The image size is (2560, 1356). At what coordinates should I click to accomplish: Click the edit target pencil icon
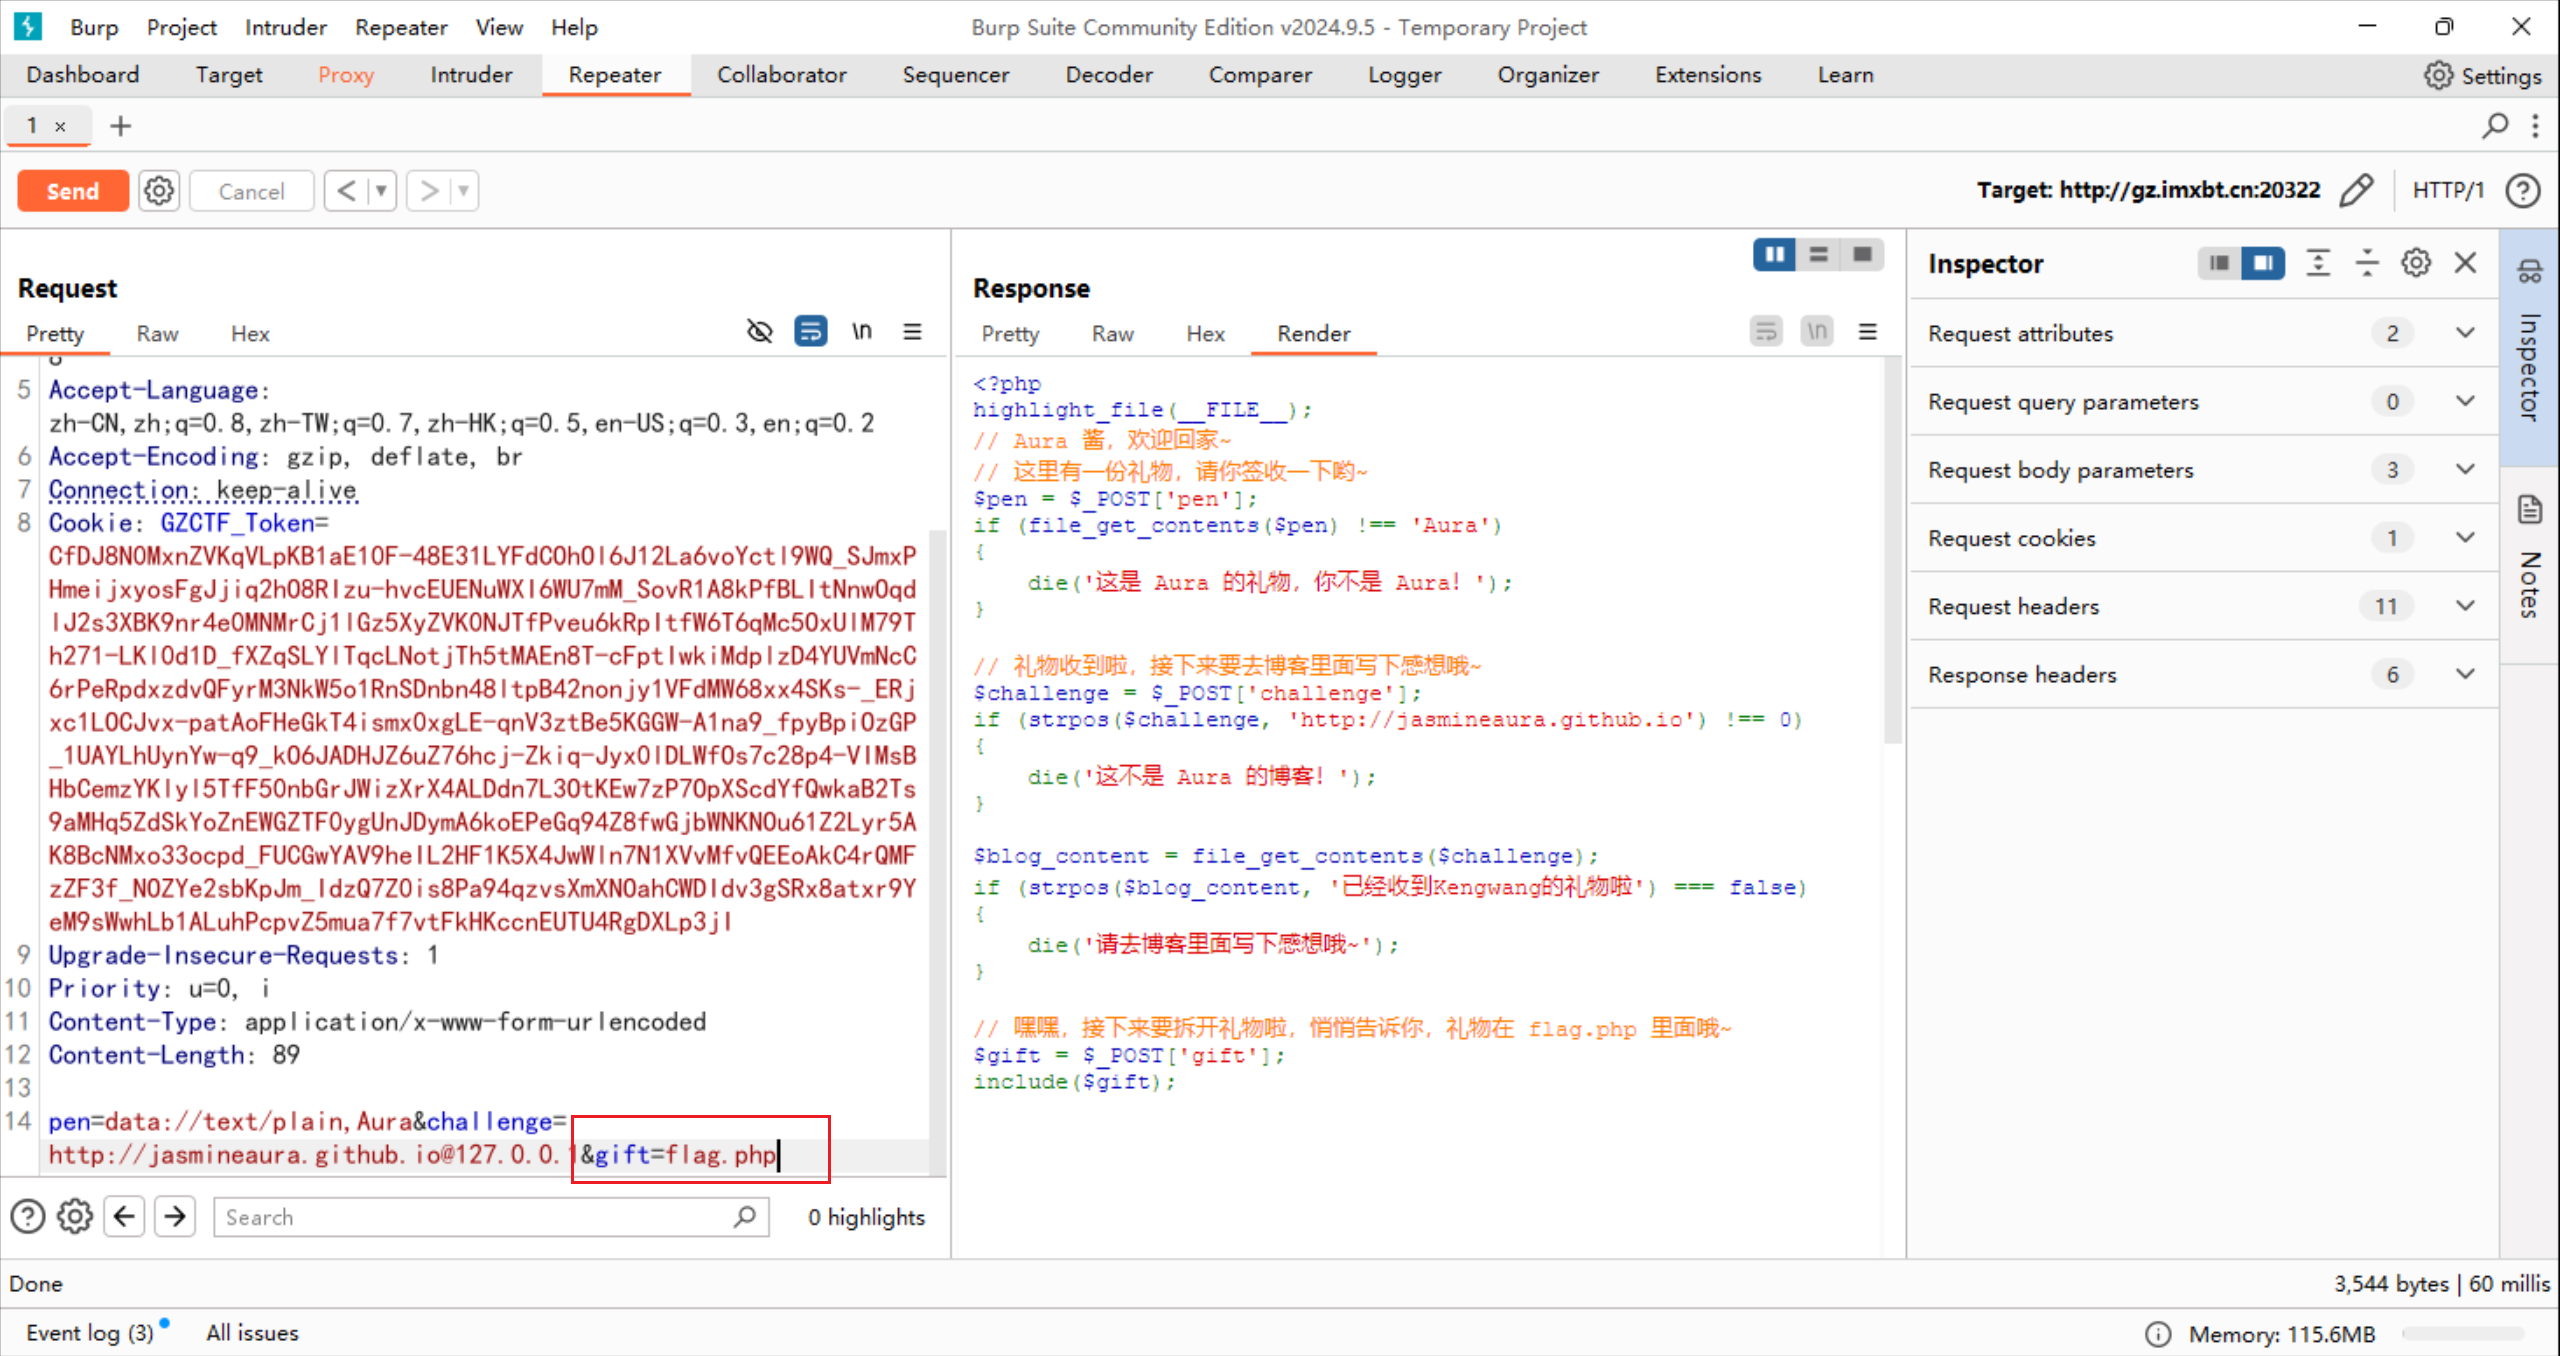coord(2356,190)
